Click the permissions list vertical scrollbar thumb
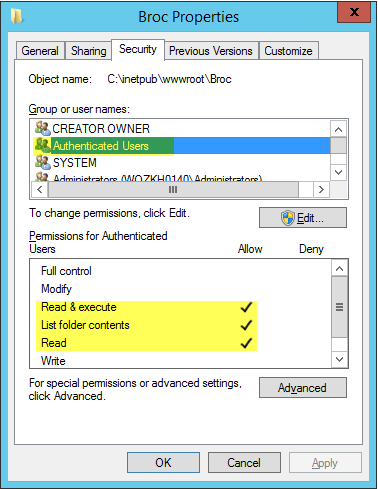This screenshot has height=489, width=378. coord(340,307)
